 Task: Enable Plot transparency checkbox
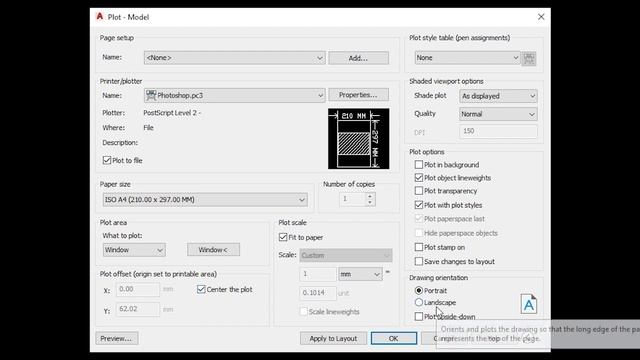pos(419,191)
